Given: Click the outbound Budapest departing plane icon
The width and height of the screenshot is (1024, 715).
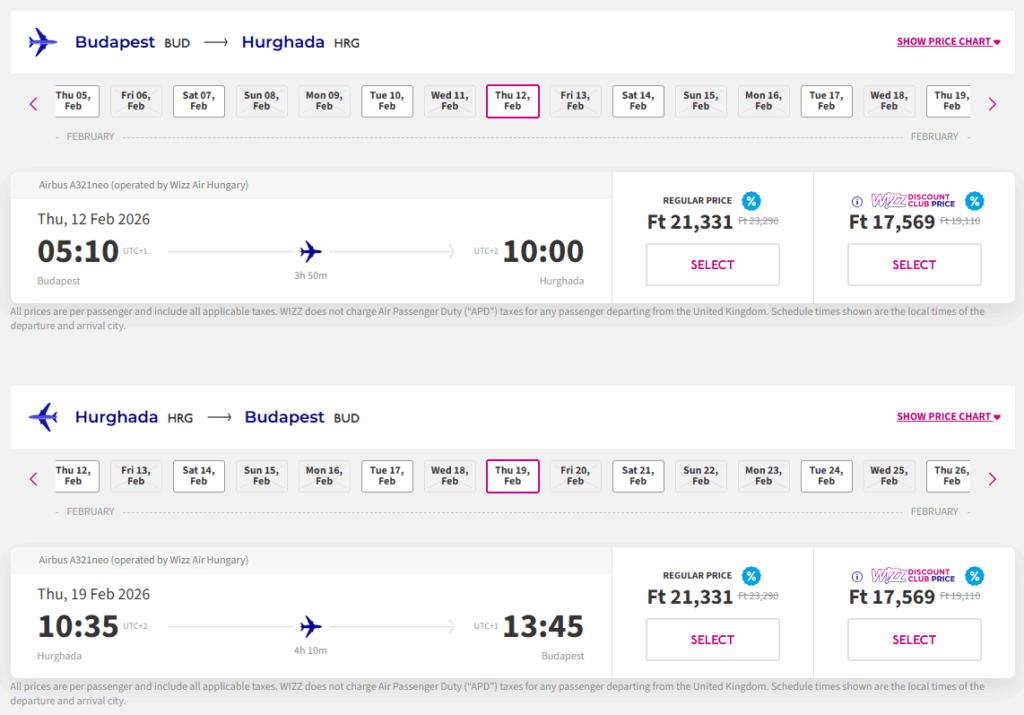Looking at the screenshot, I should (43, 42).
